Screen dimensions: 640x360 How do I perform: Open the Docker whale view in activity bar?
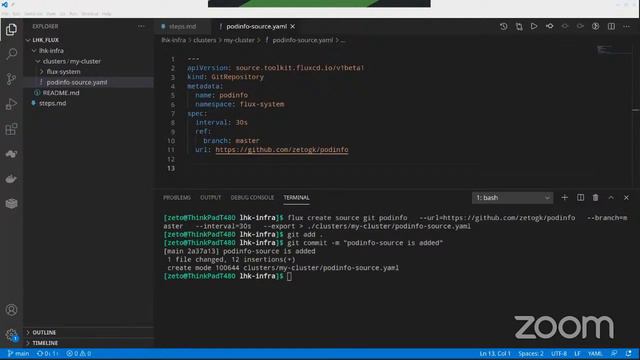point(11,179)
